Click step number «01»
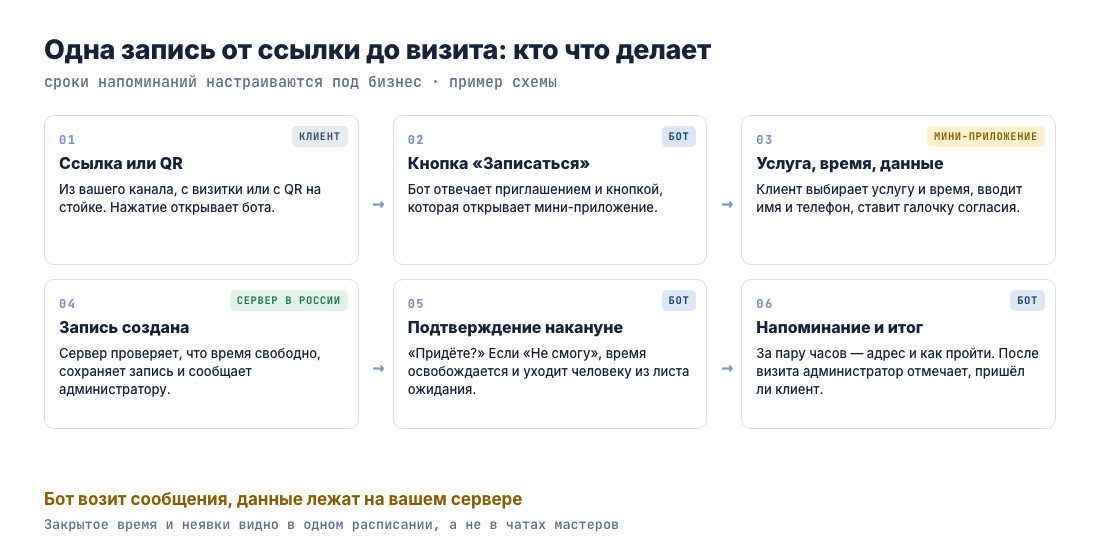 pyautogui.click(x=67, y=140)
